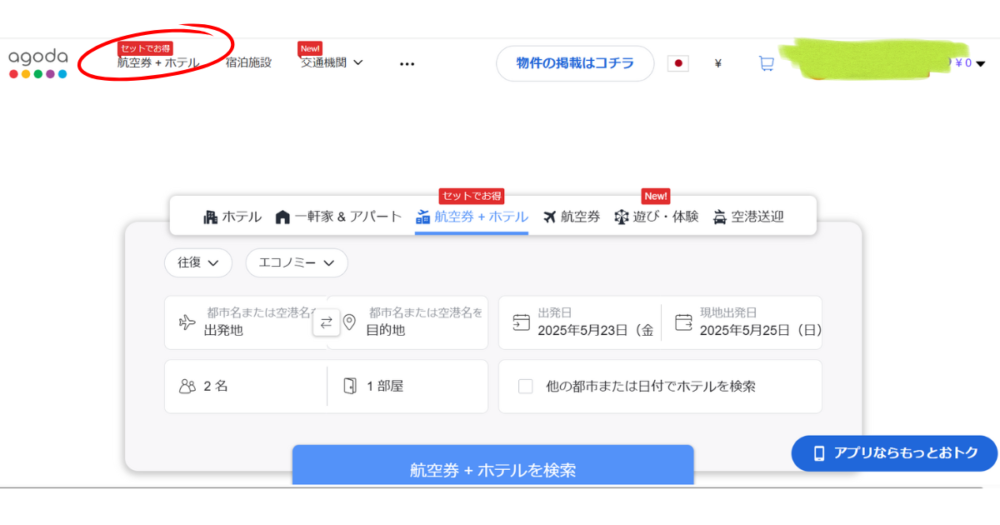Switch to 一軒家 & アパート tab

(x=339, y=217)
